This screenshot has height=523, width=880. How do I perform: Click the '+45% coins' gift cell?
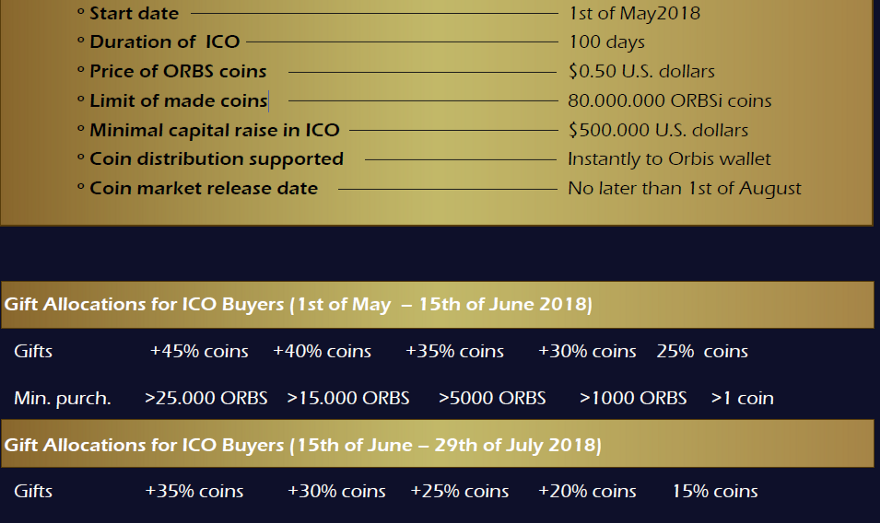click(199, 351)
